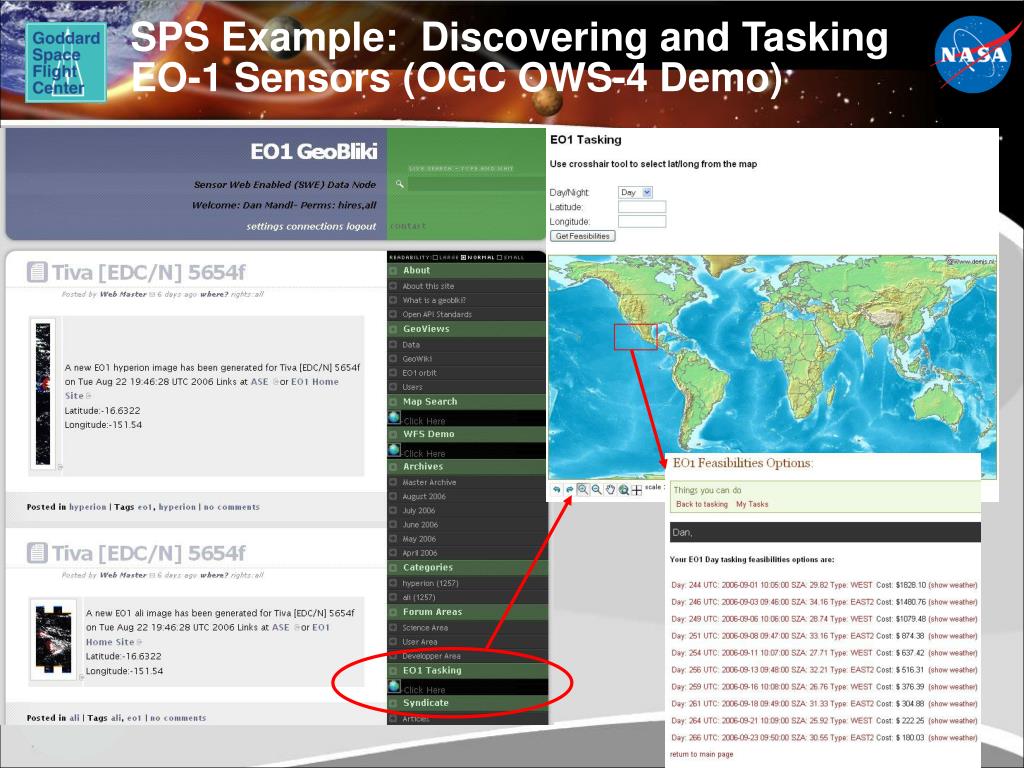Viewport: 1024px width, 768px height.
Task: Click the ASE link in the ali post
Action: [280, 628]
